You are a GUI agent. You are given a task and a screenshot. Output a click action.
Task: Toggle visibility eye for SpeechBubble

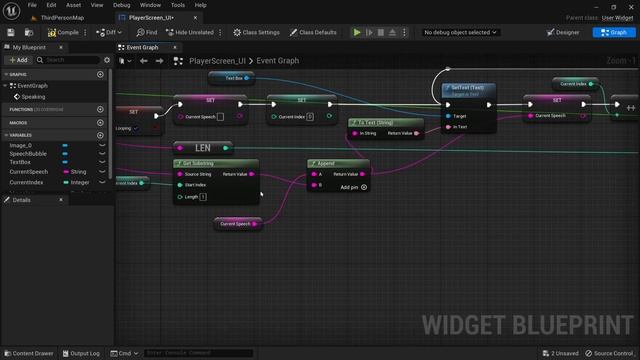point(102,153)
